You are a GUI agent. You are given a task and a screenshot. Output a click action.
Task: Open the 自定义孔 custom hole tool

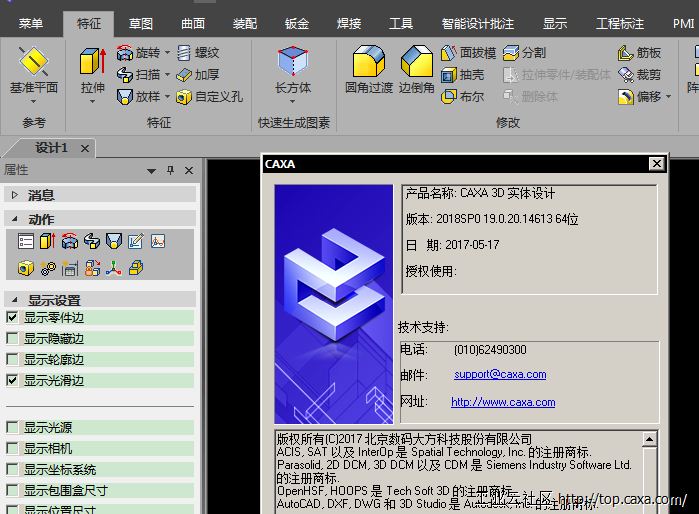click(209, 96)
